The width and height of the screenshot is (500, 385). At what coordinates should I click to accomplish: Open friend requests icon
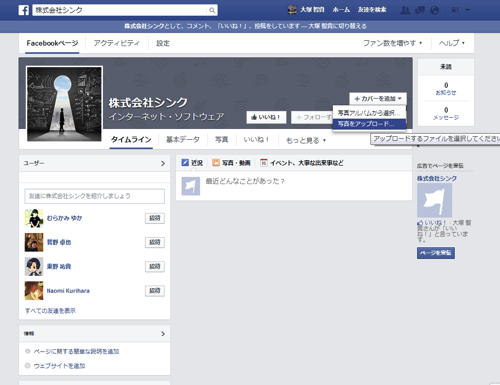(x=405, y=10)
